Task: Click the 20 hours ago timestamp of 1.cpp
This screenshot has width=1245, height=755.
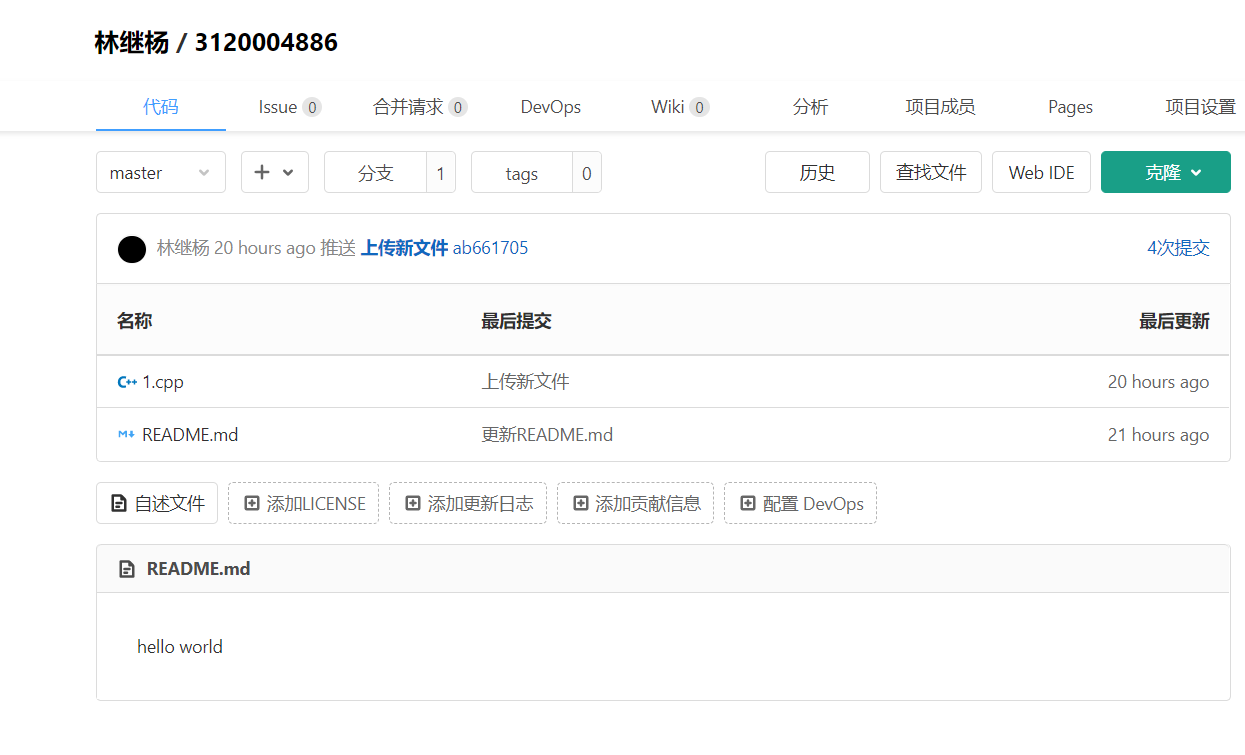Action: pyautogui.click(x=1158, y=382)
